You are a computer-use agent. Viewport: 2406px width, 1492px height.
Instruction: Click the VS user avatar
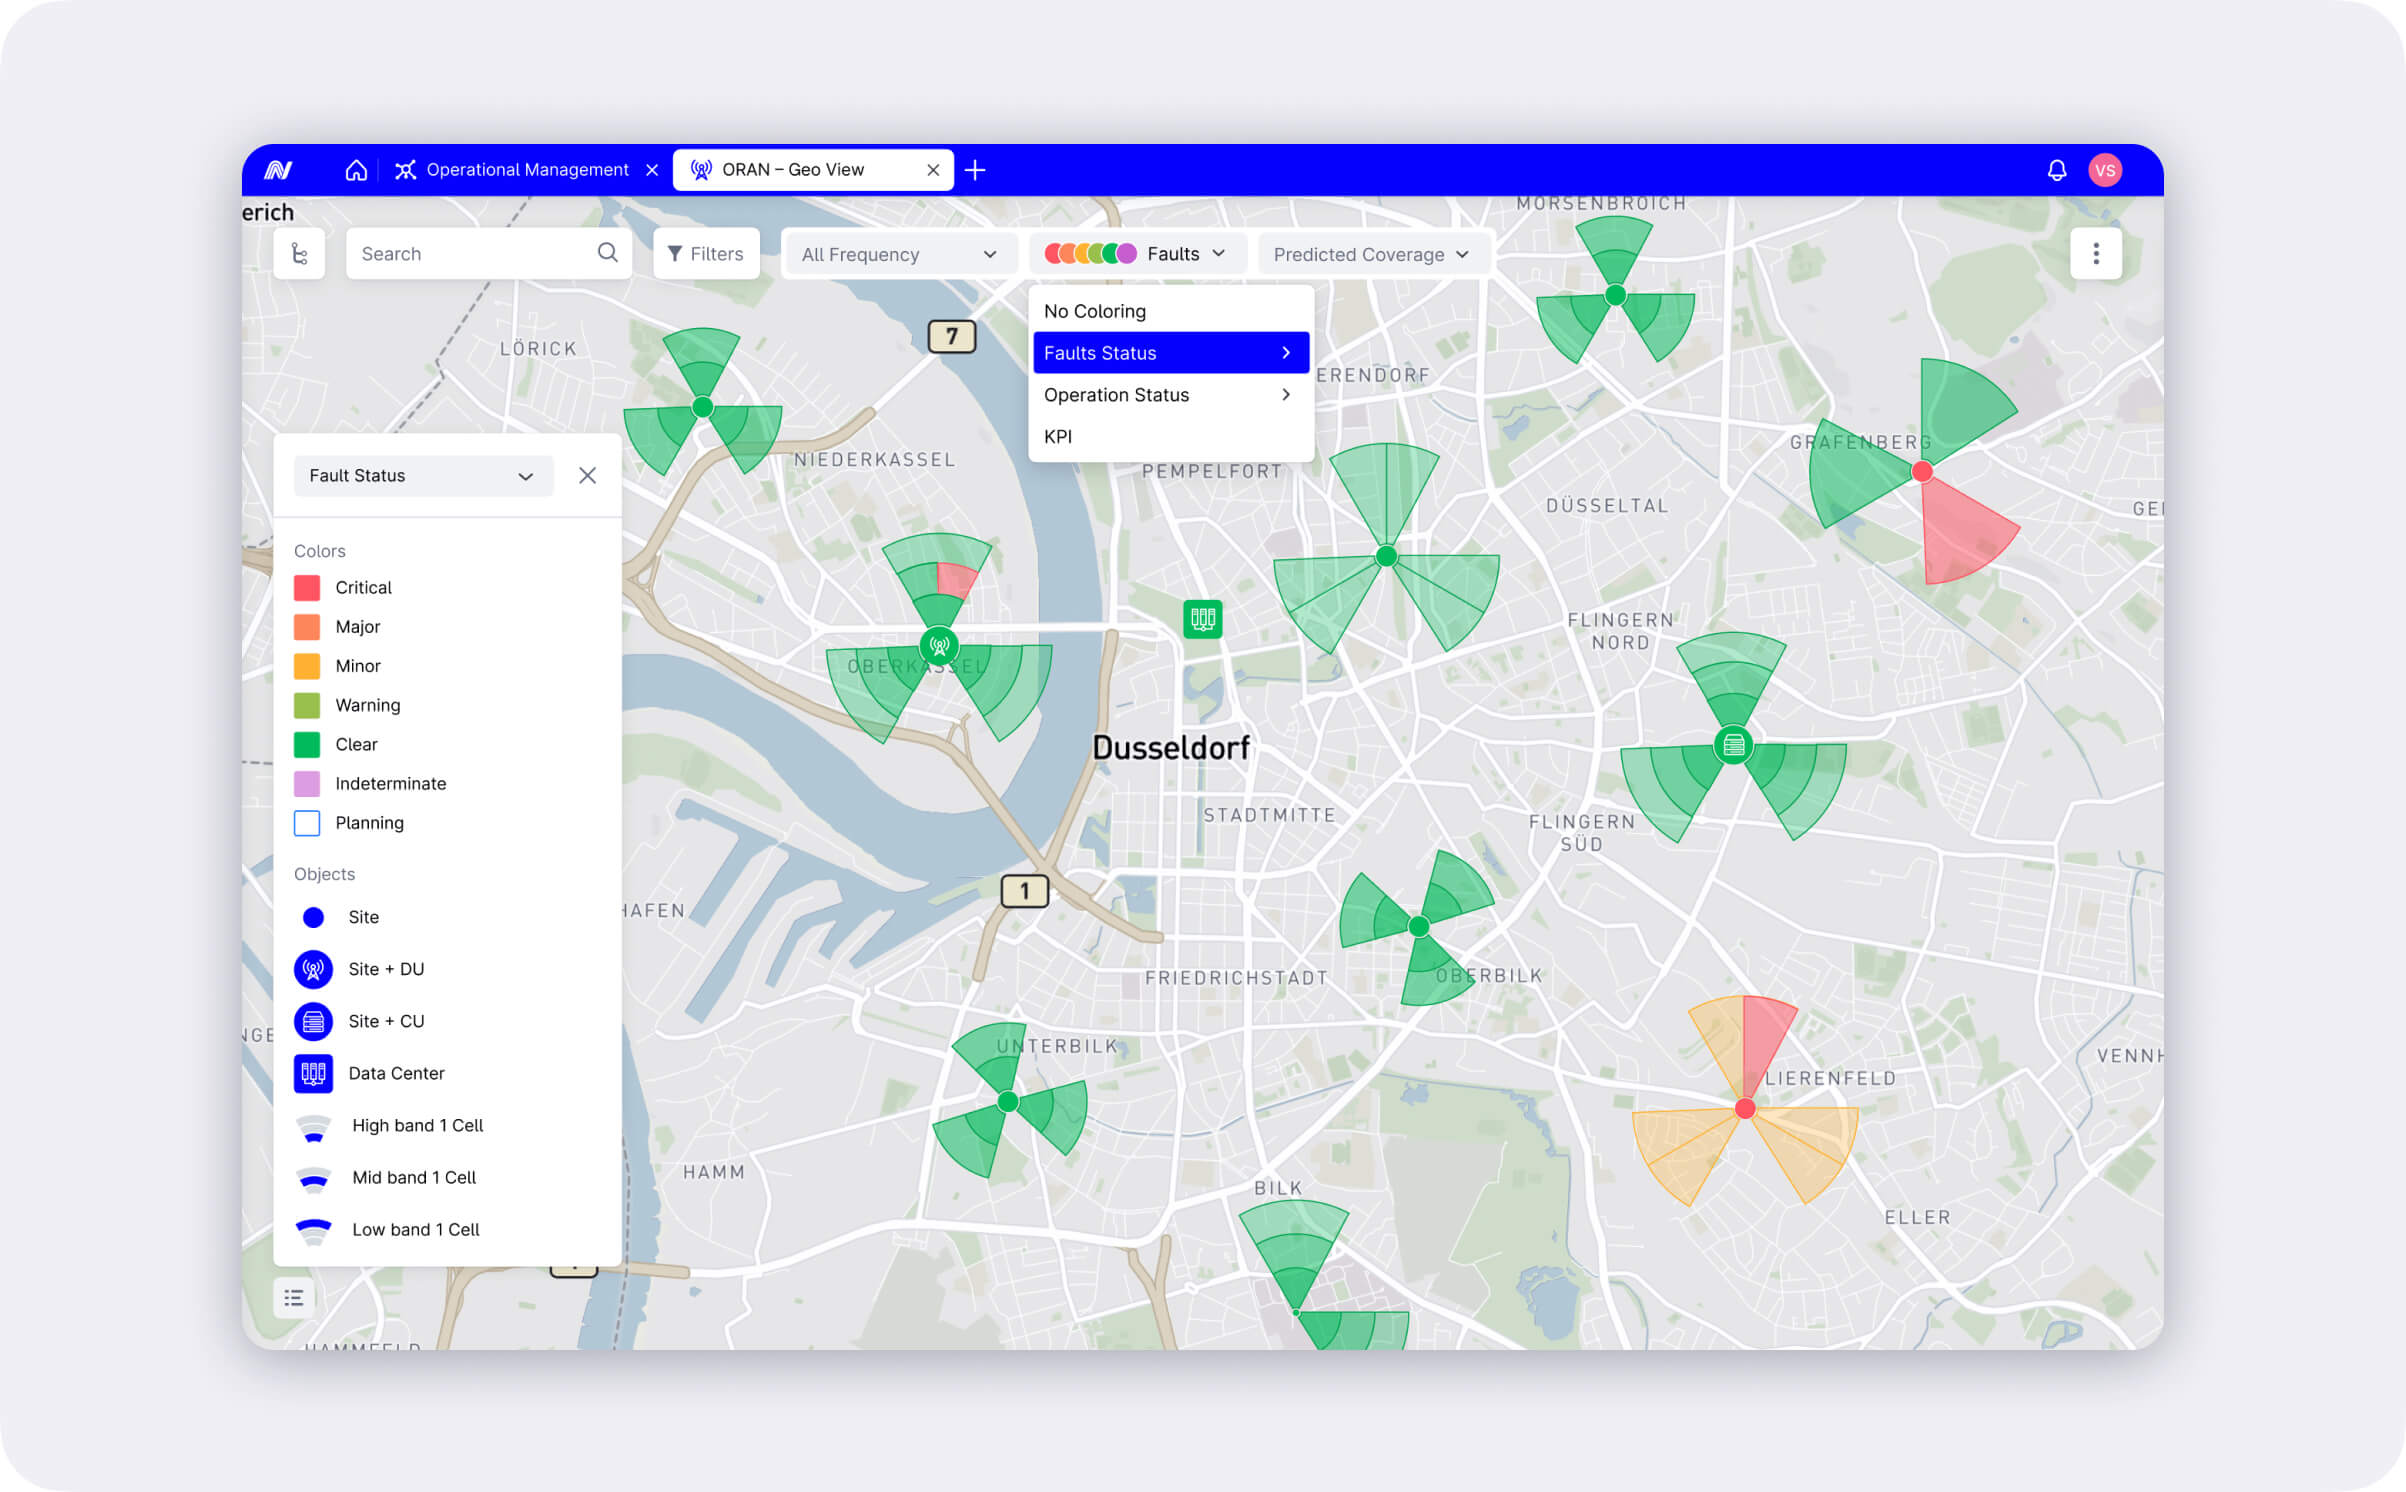point(2105,170)
